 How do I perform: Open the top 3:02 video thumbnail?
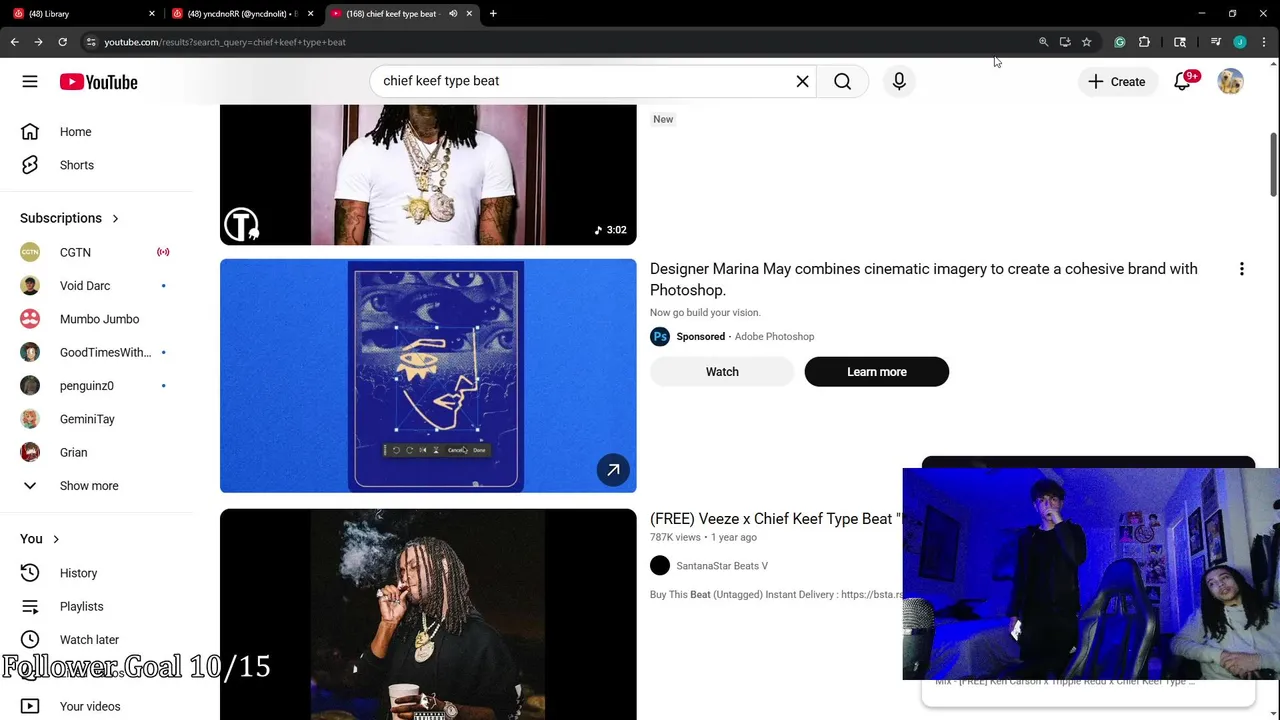428,175
